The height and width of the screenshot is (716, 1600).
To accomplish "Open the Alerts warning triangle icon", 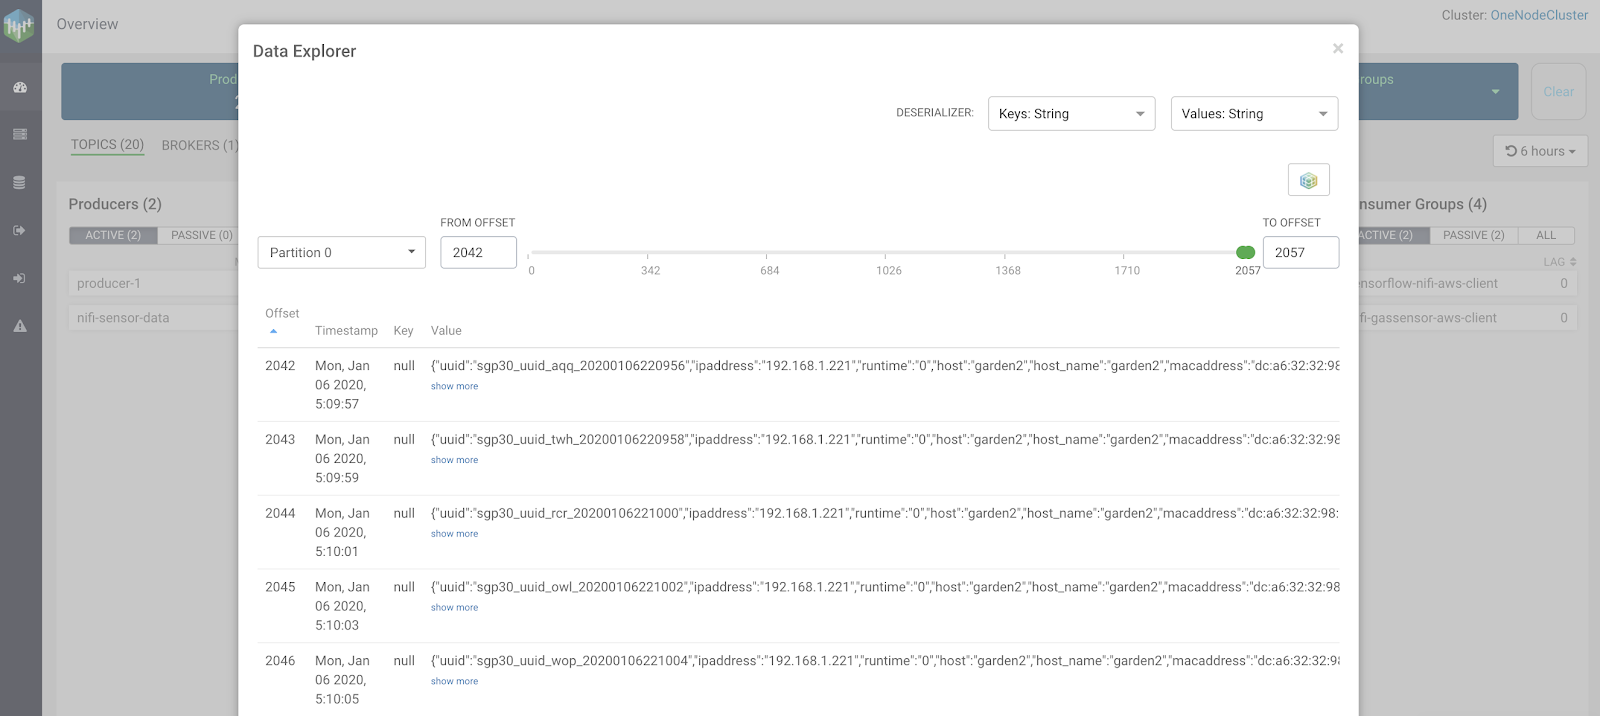I will [20, 326].
